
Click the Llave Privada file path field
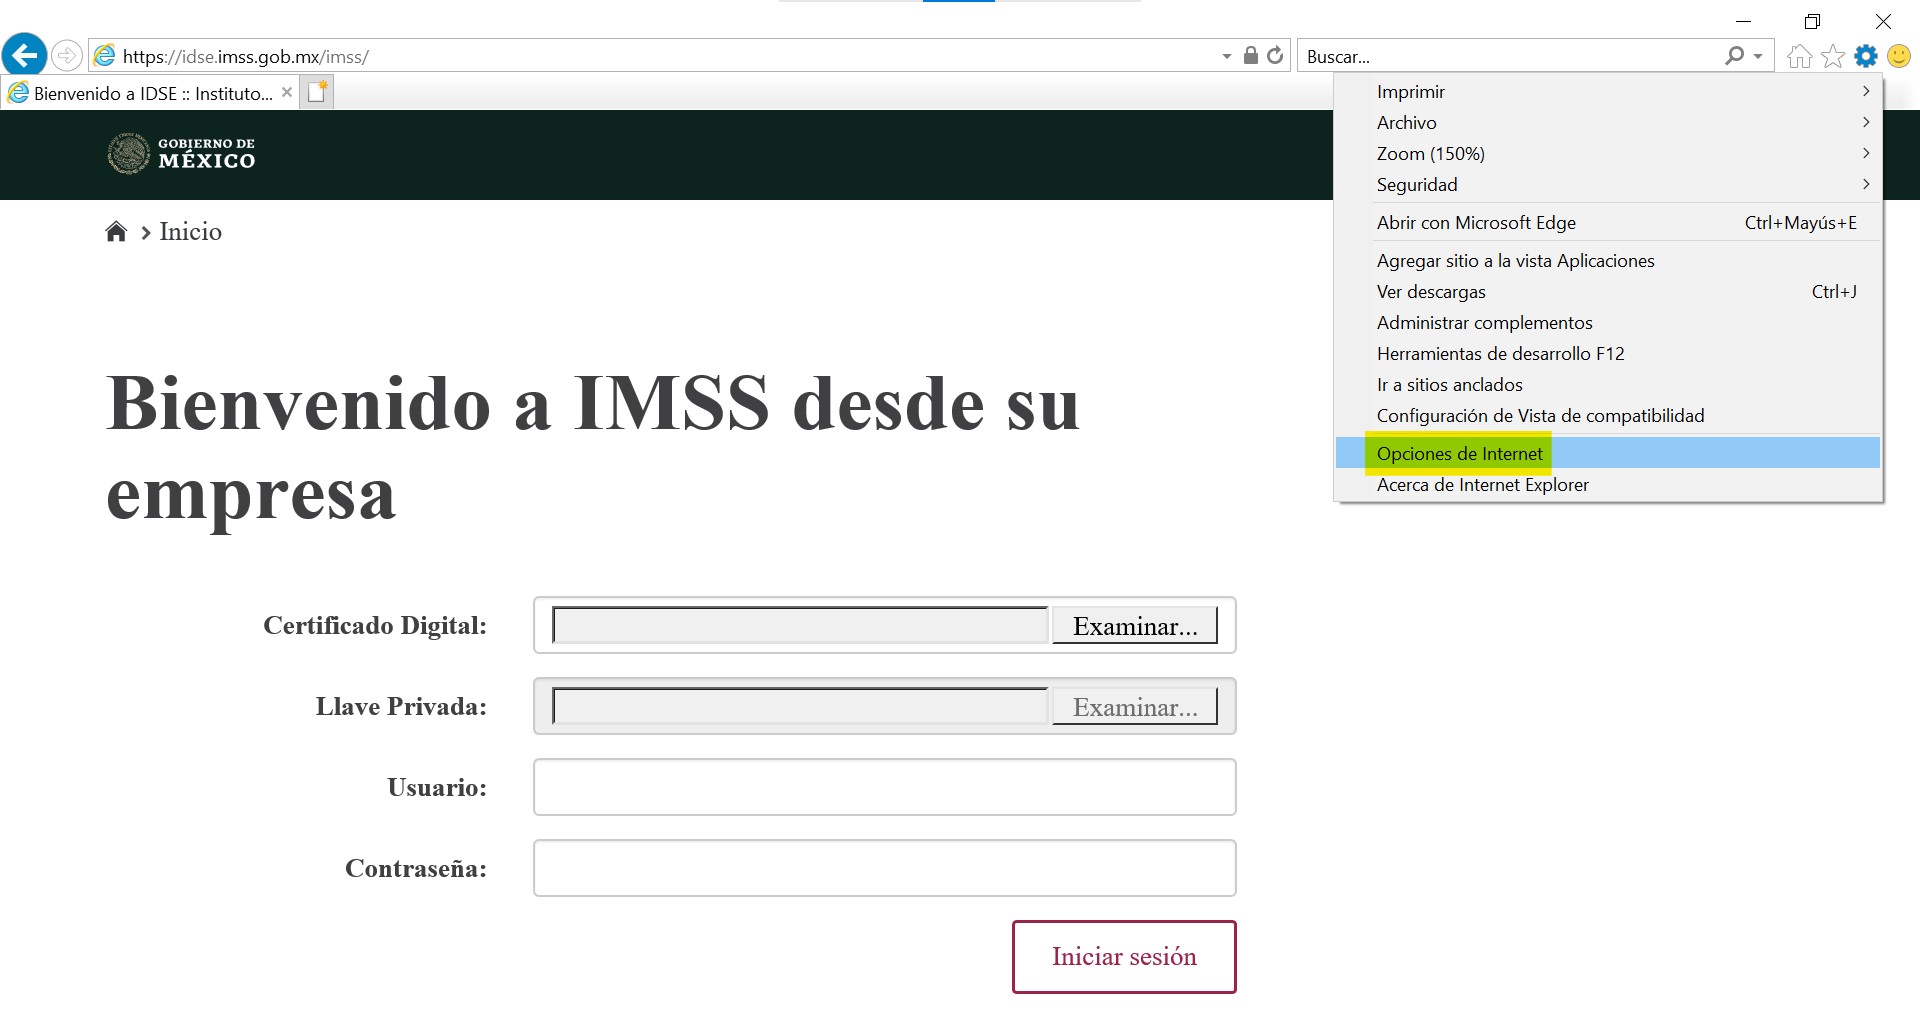coord(800,707)
